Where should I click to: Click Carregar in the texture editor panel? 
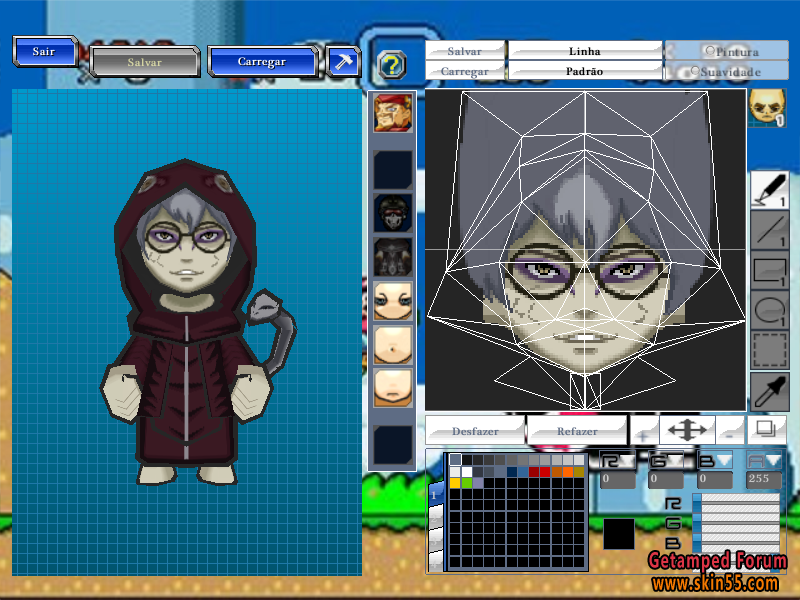pyautogui.click(x=464, y=71)
